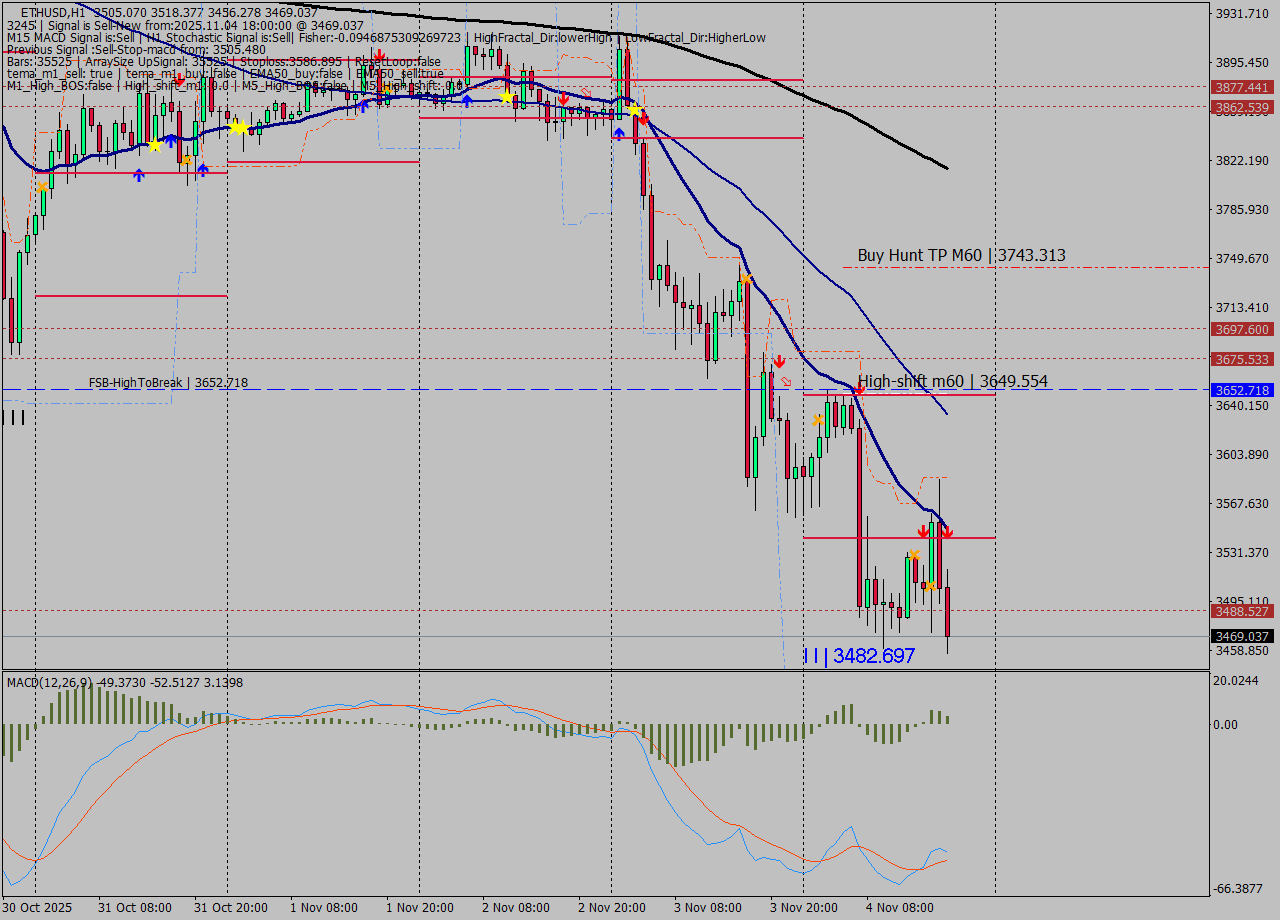Select the small hollow red arrow marker
Viewport: 1280px width, 920px height.
point(786,381)
